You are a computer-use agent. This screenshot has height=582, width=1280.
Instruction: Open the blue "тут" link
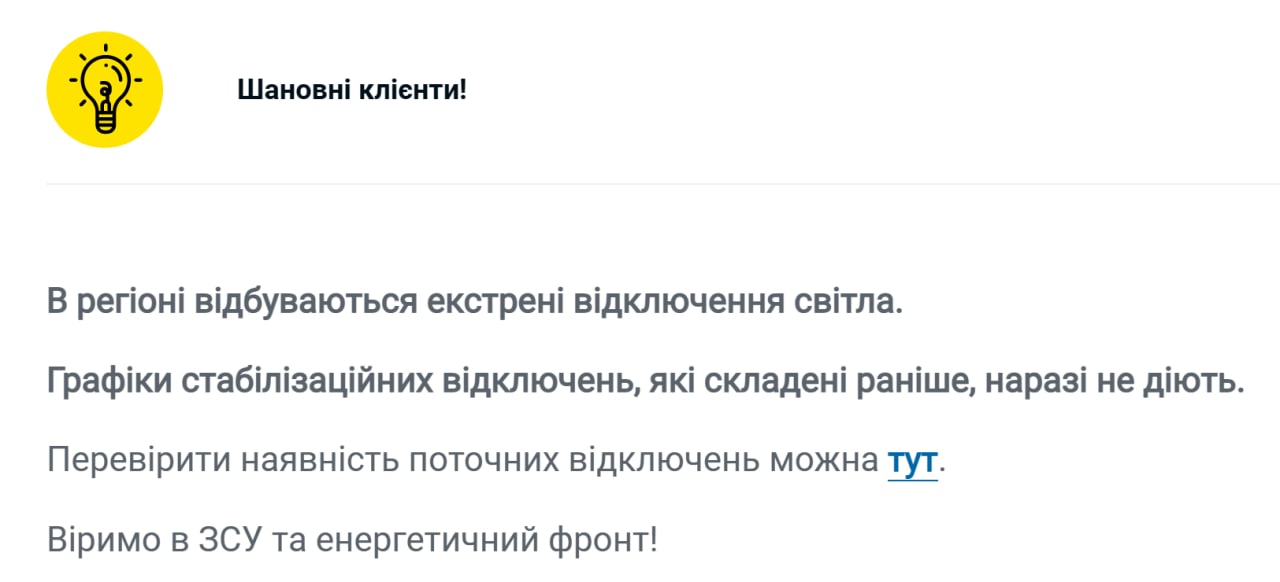[x=912, y=461]
